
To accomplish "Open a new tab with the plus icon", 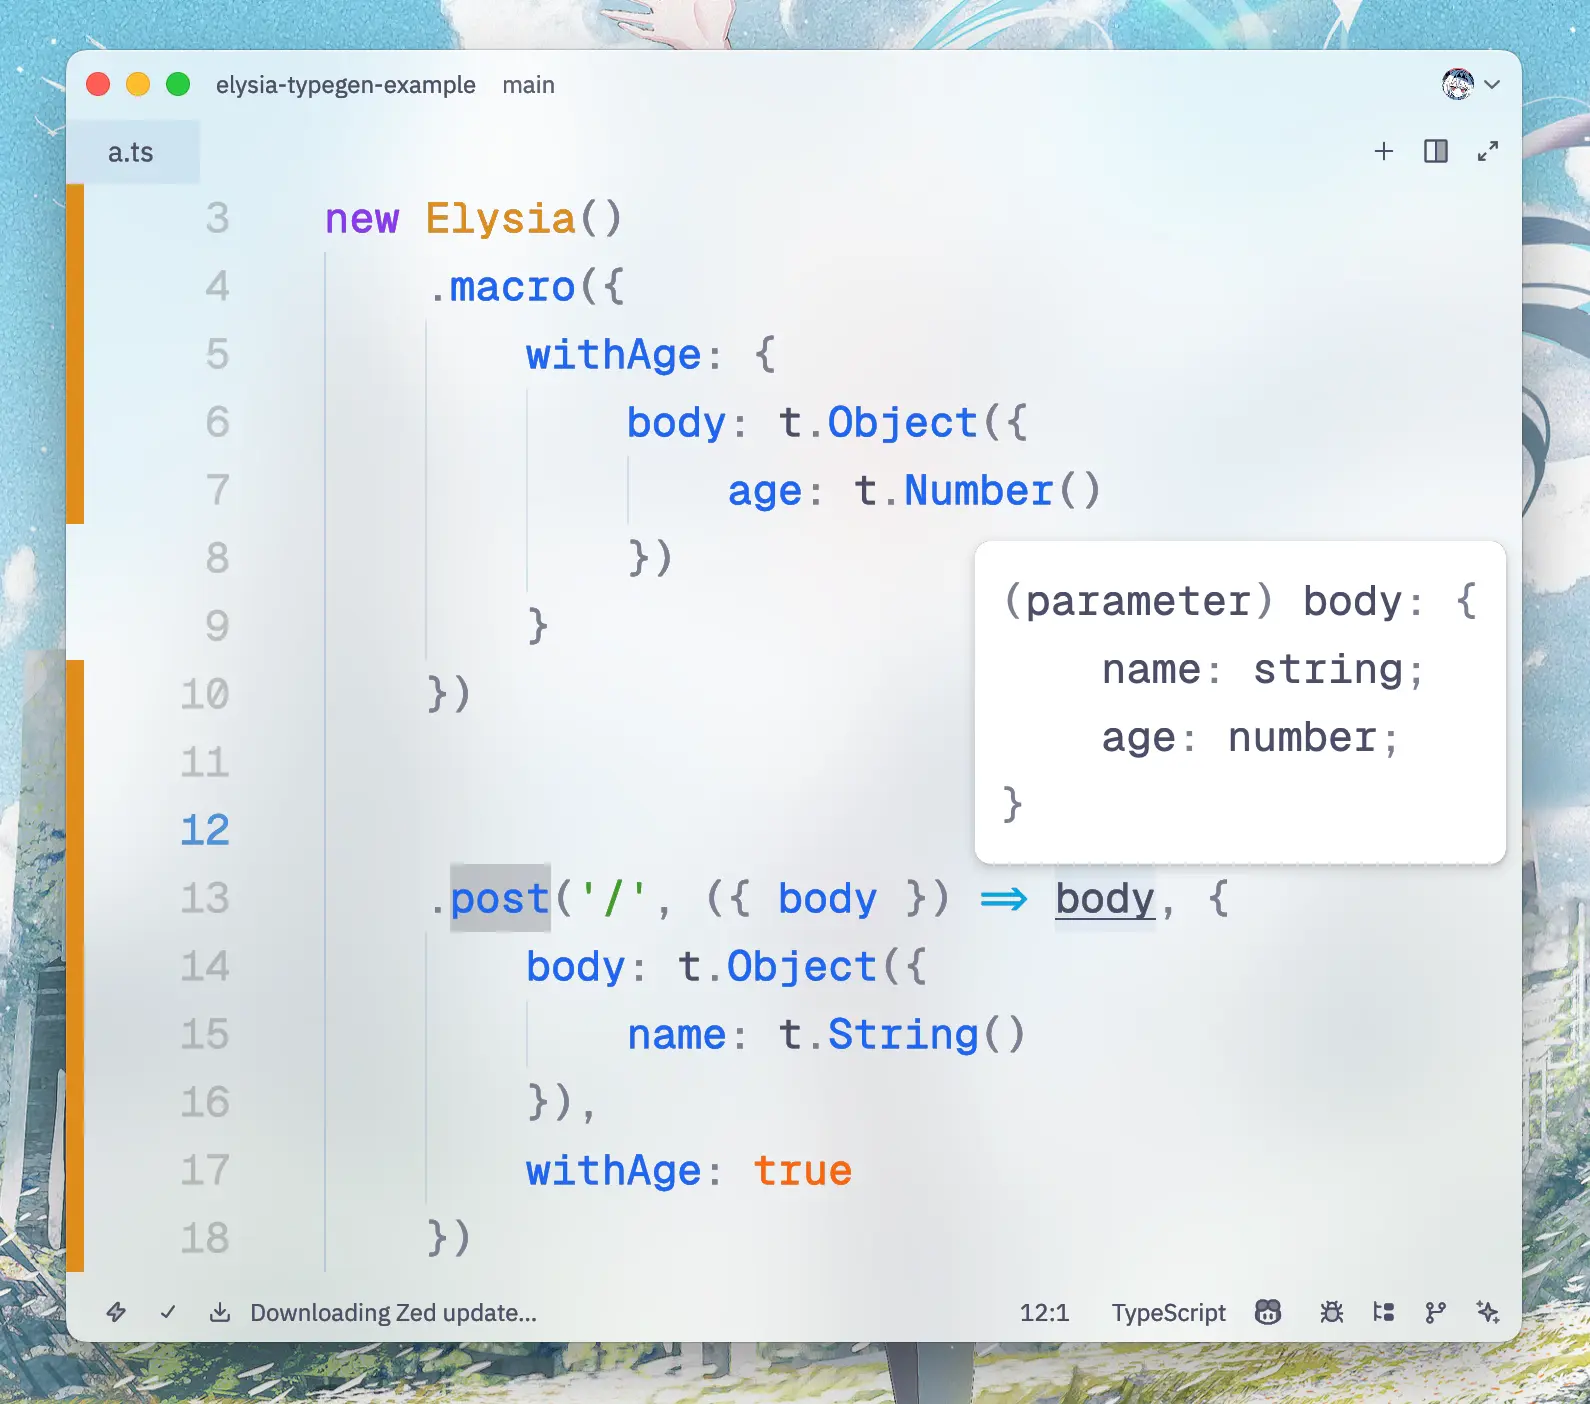I will [1383, 151].
